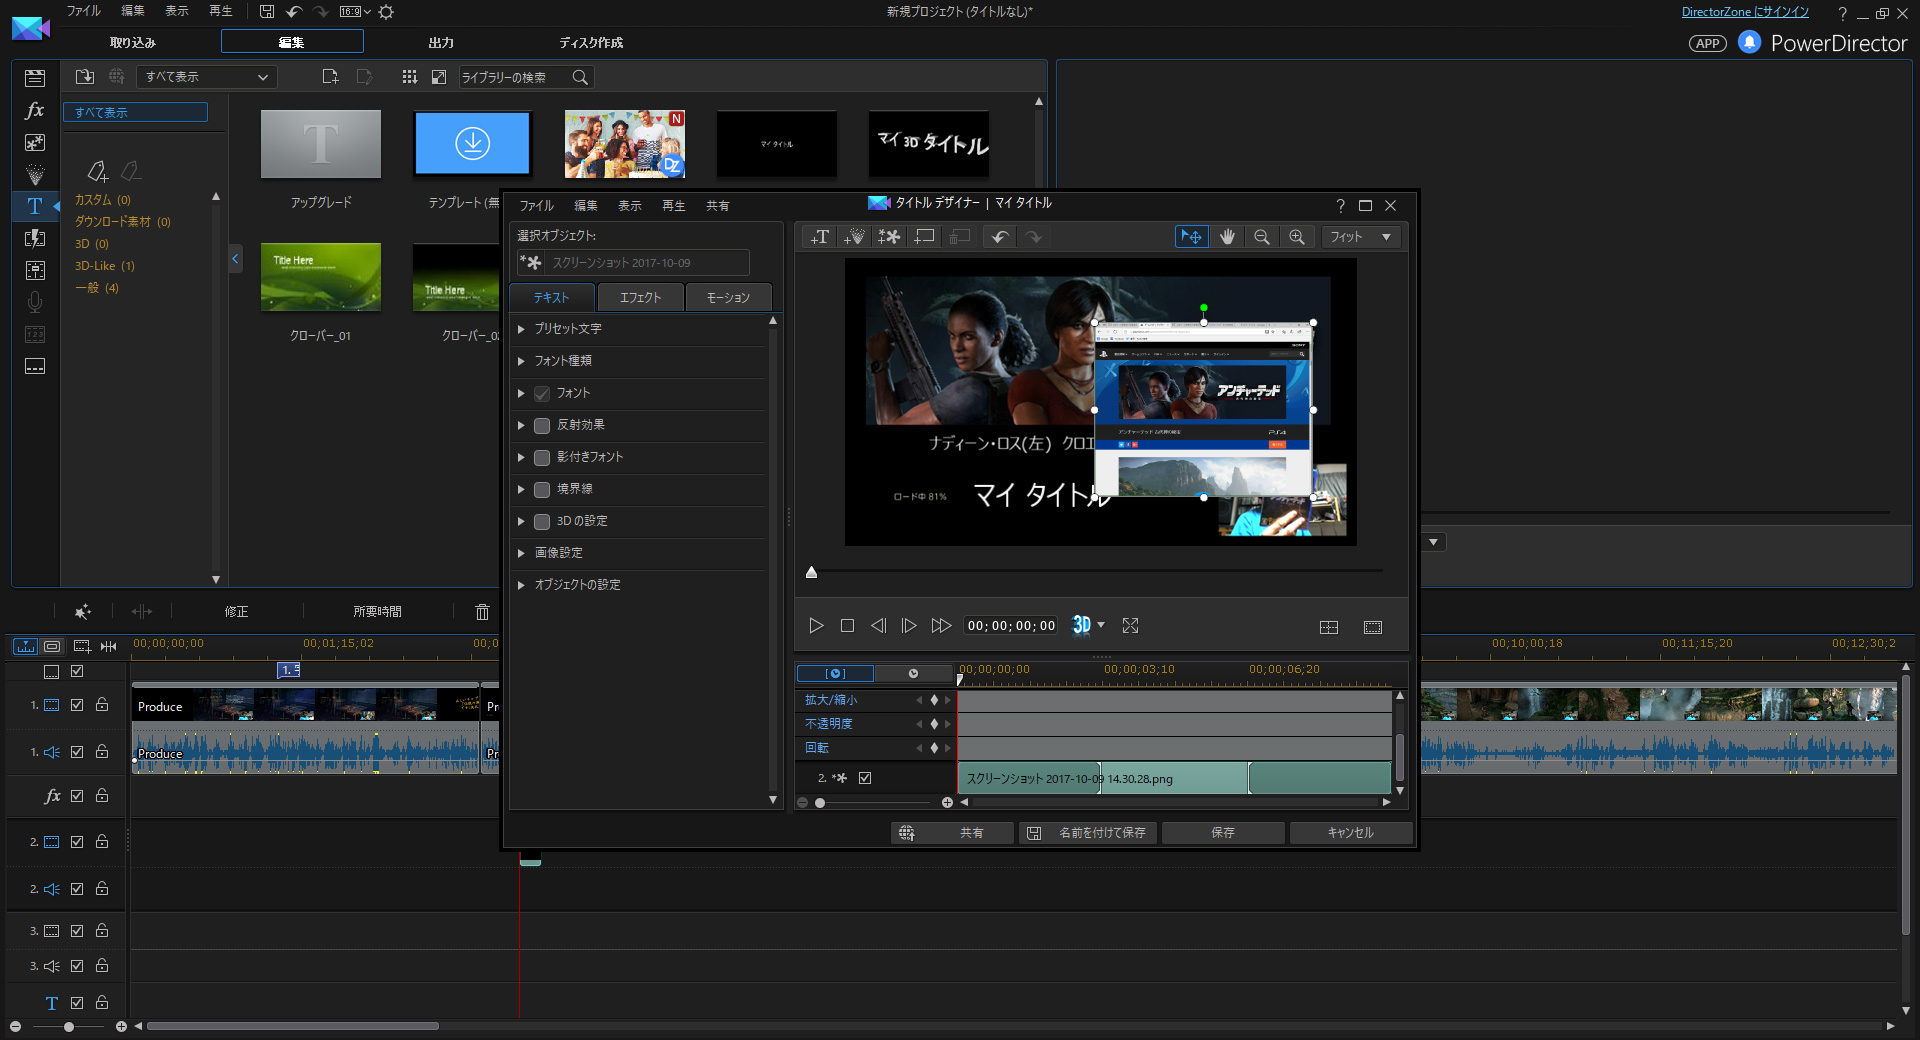Viewport: 1920px width, 1040px height.
Task: Select the クローバー_01 title thumbnail
Action: point(320,277)
